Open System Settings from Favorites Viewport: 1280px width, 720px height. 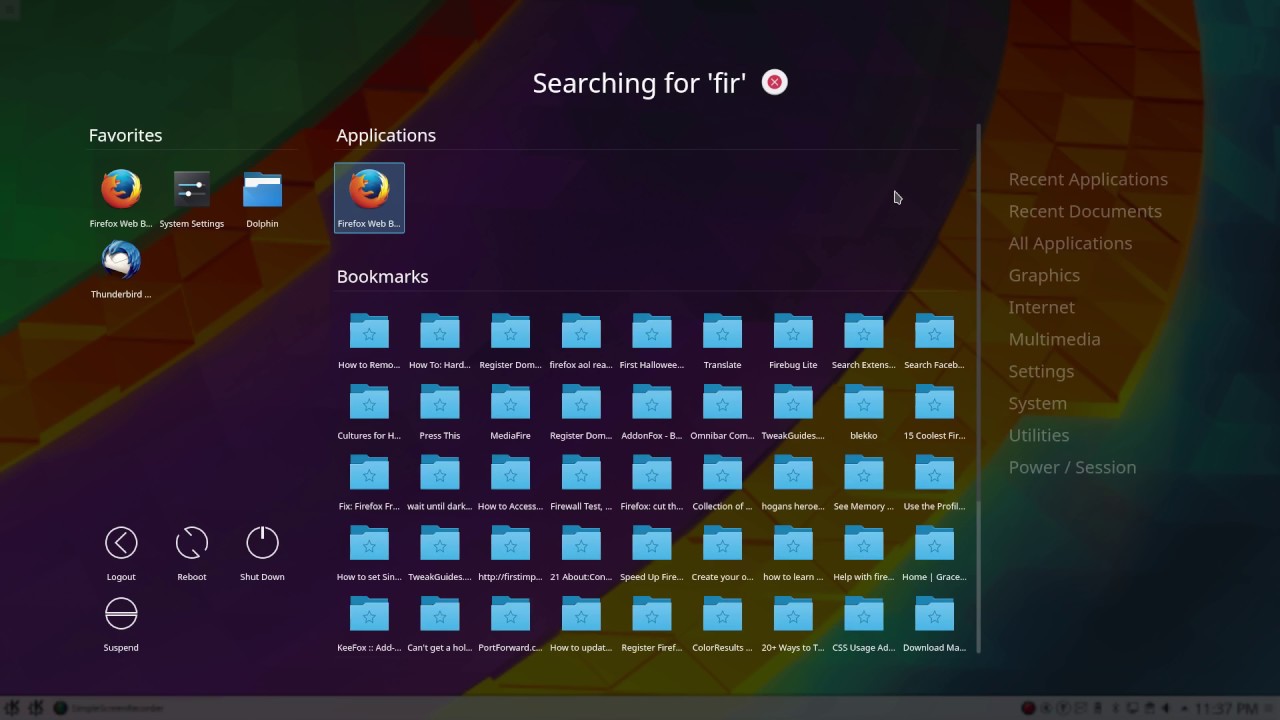coord(192,199)
